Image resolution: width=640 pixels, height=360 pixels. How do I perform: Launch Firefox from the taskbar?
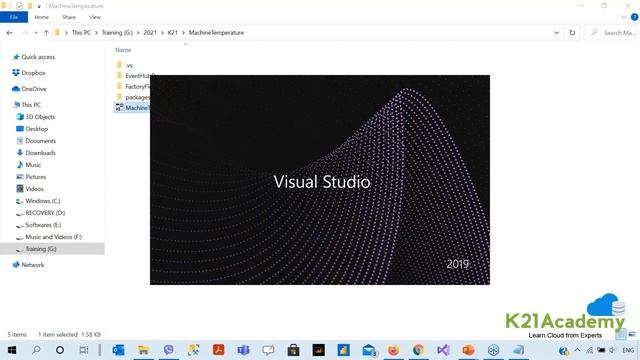tap(393, 350)
